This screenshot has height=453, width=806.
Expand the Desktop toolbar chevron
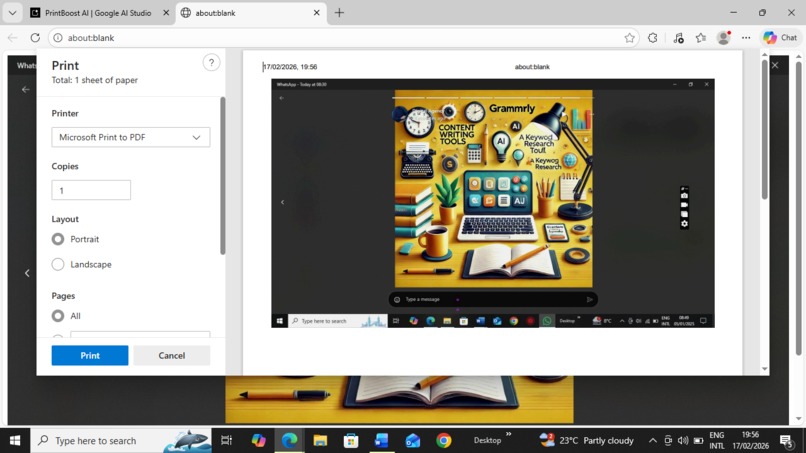point(508,434)
